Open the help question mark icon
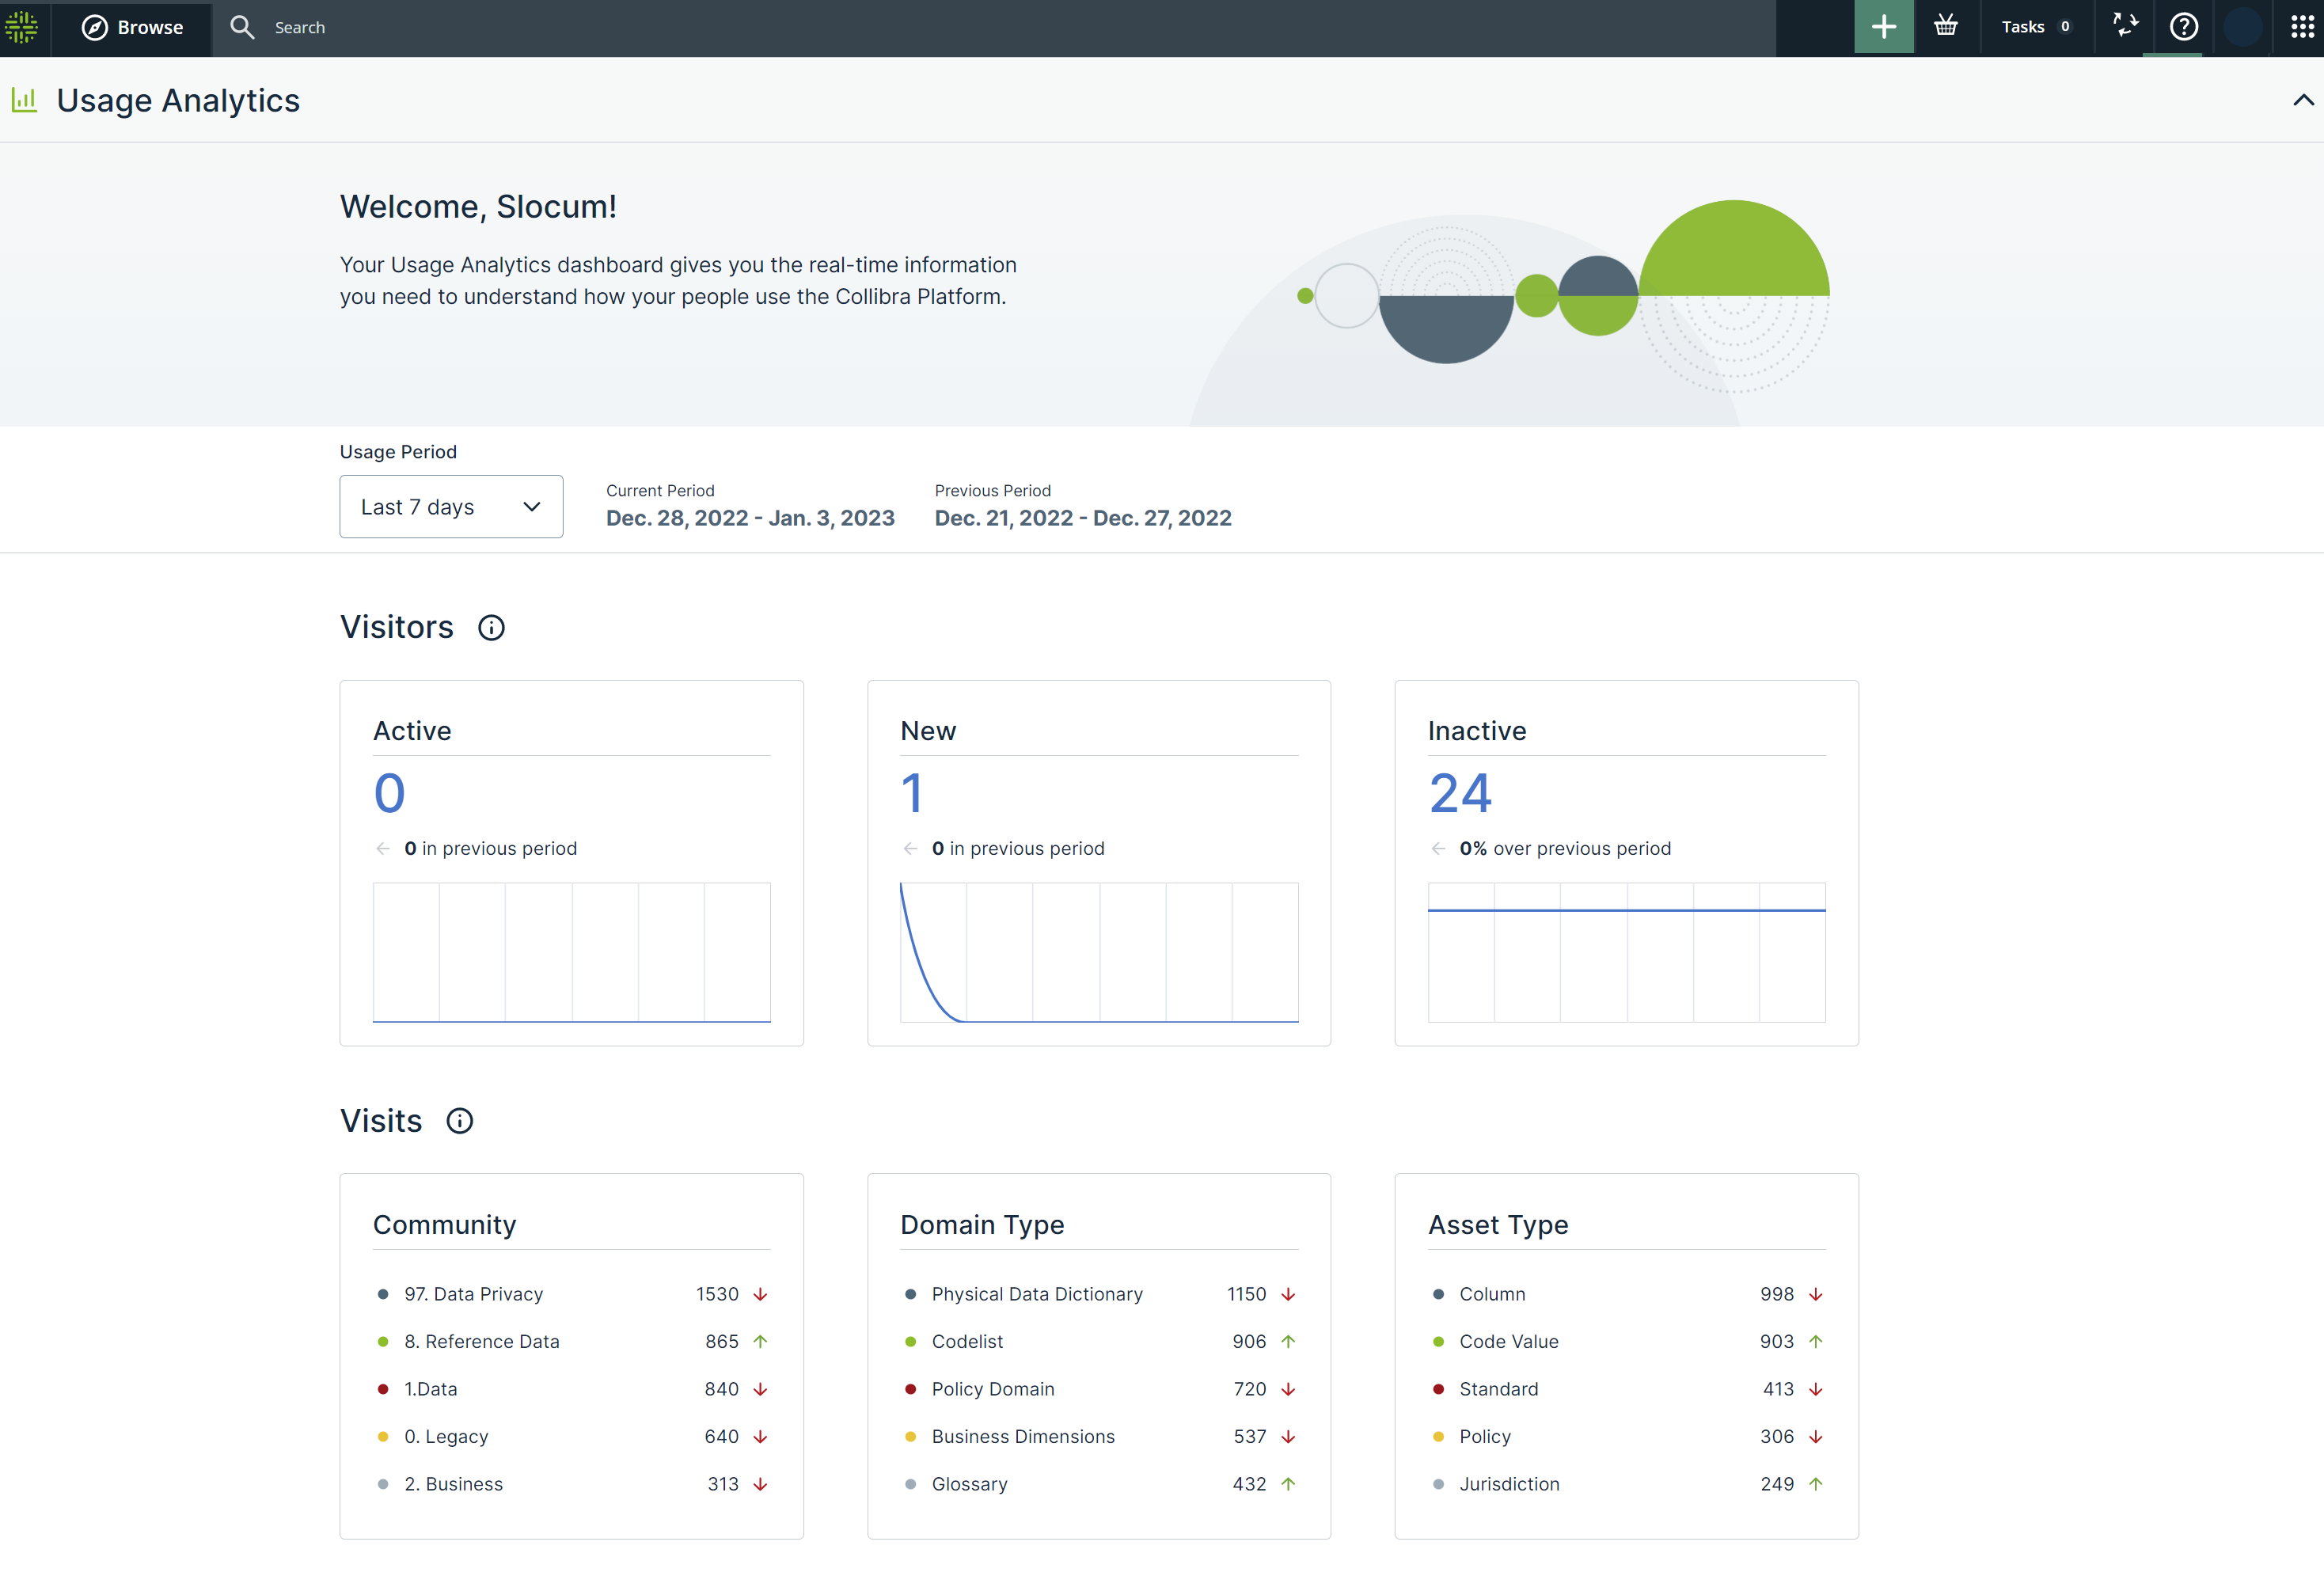This screenshot has width=2324, height=1572. click(2184, 27)
